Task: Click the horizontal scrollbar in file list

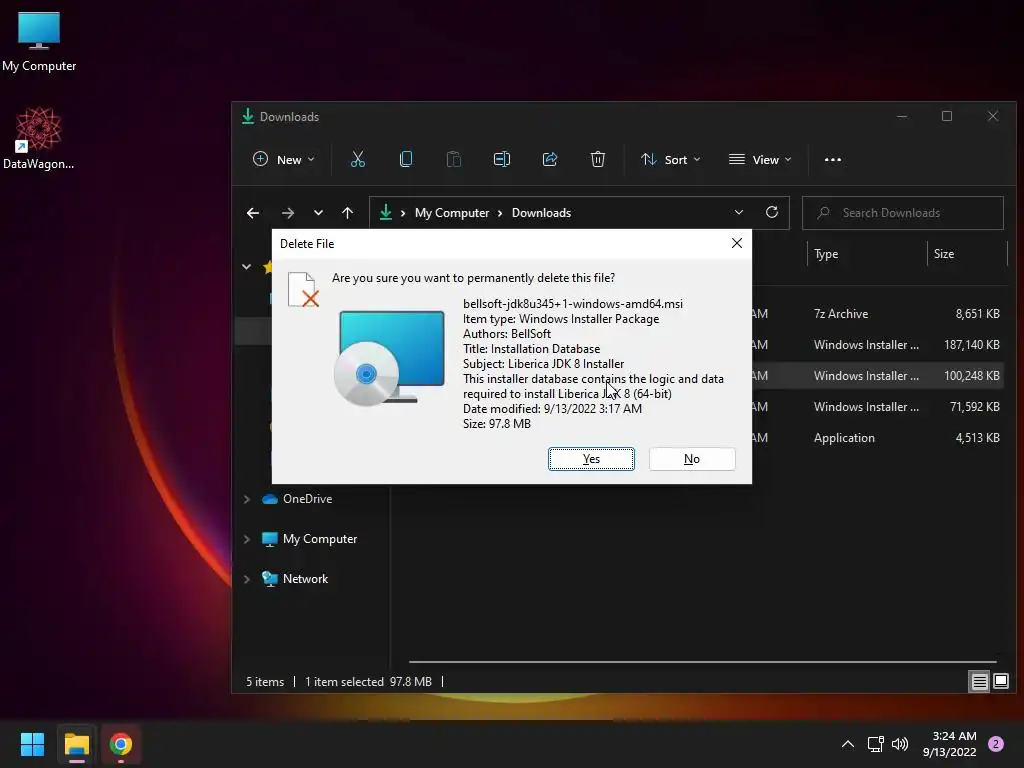Action: [703, 662]
